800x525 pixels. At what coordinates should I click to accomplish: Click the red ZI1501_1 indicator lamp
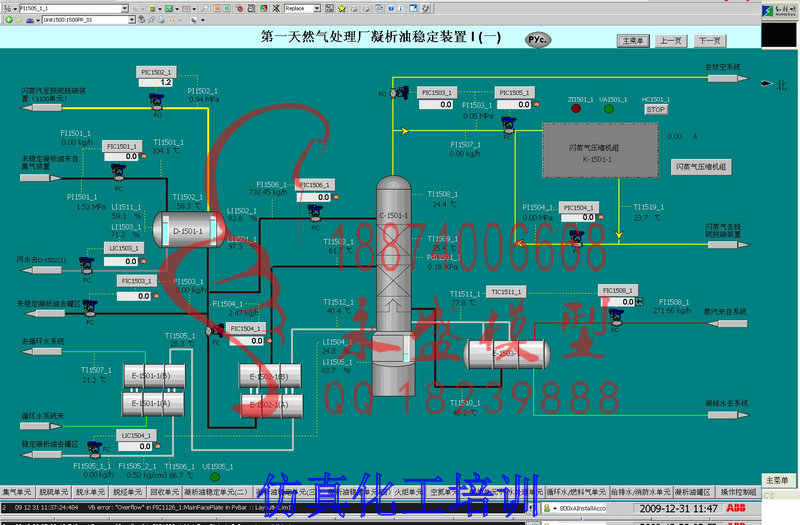[x=576, y=108]
